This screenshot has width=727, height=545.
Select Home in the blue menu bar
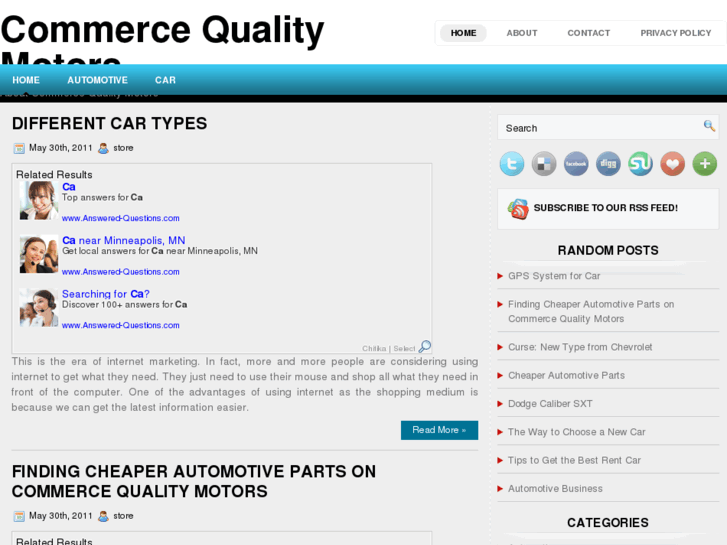point(26,80)
